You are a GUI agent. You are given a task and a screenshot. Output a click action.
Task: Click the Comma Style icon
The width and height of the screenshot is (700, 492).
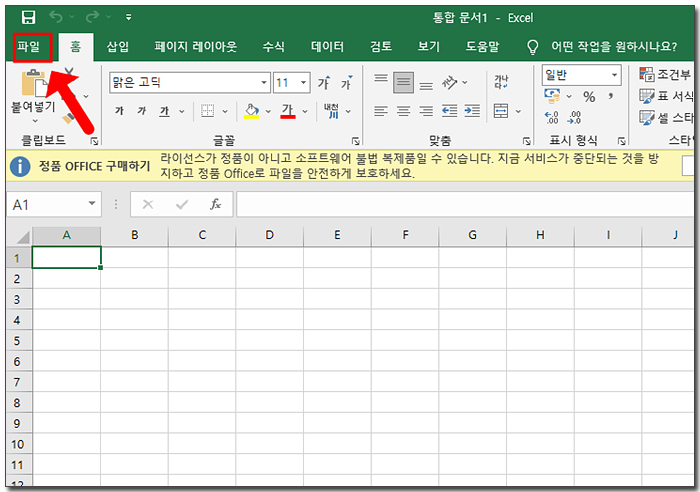[610, 96]
